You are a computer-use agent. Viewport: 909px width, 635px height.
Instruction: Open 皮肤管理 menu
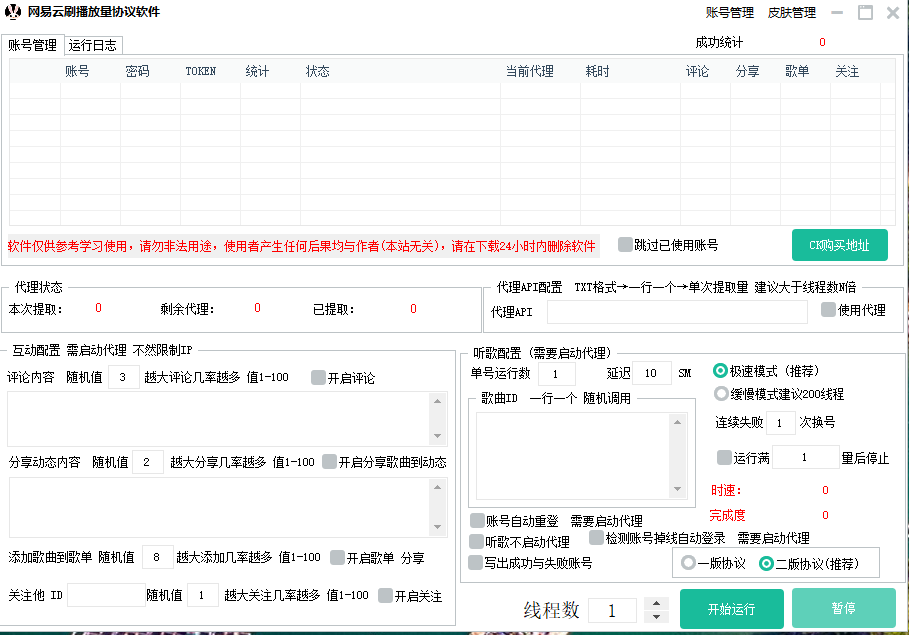pyautogui.click(x=791, y=13)
